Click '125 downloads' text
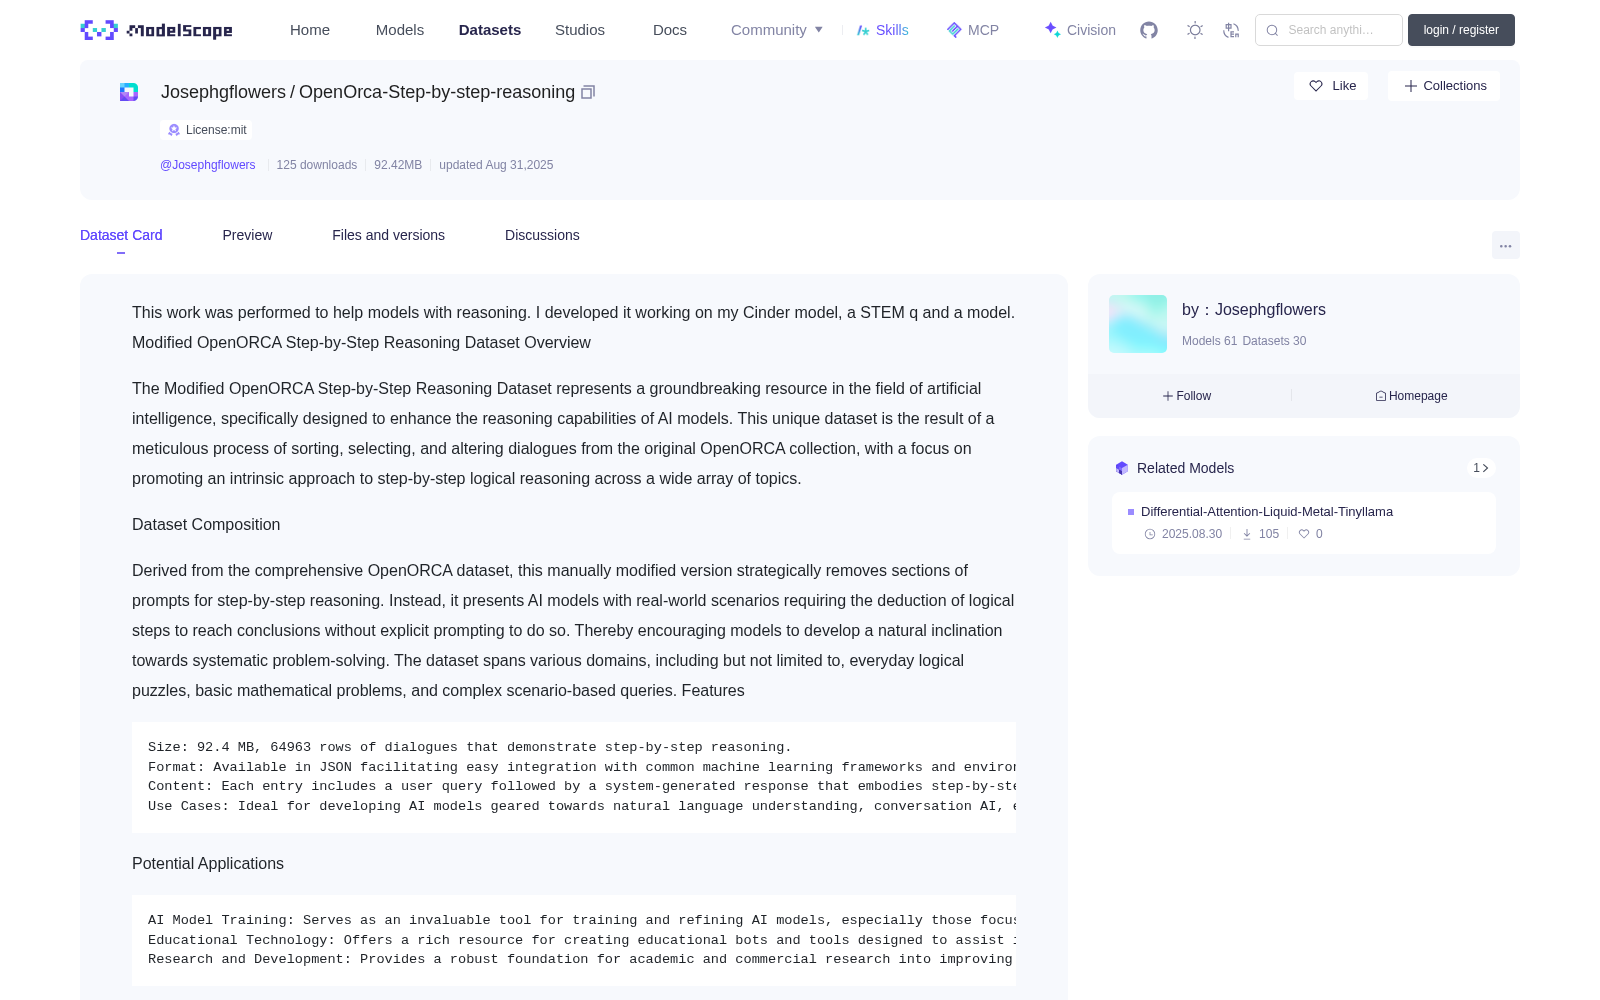 point(316,165)
